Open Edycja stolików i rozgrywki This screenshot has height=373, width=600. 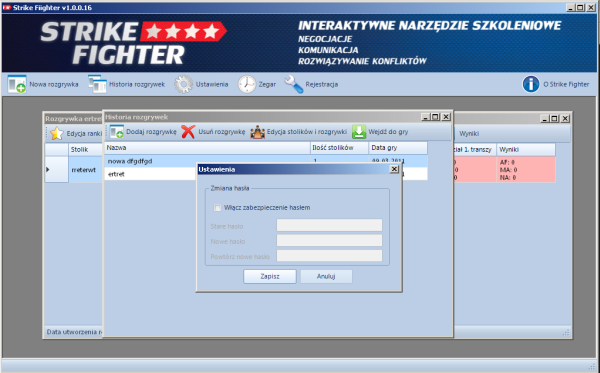pyautogui.click(x=298, y=132)
